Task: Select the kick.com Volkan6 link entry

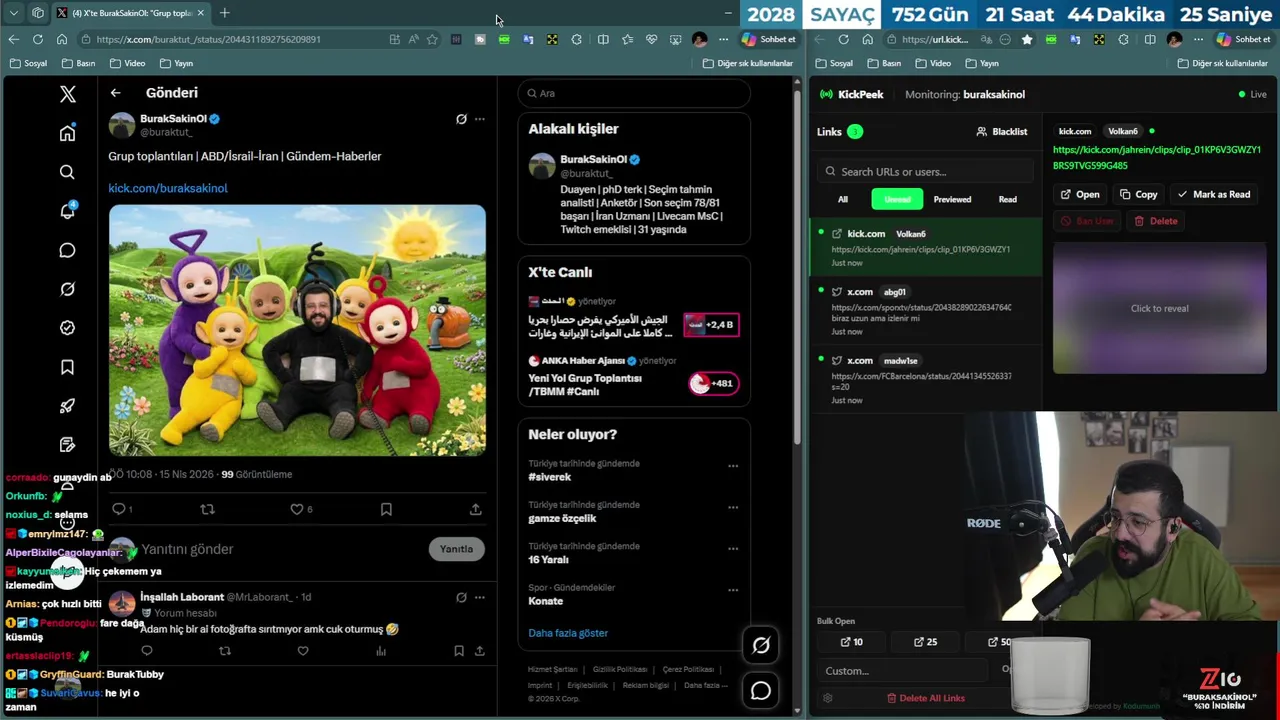Action: [x=926, y=247]
